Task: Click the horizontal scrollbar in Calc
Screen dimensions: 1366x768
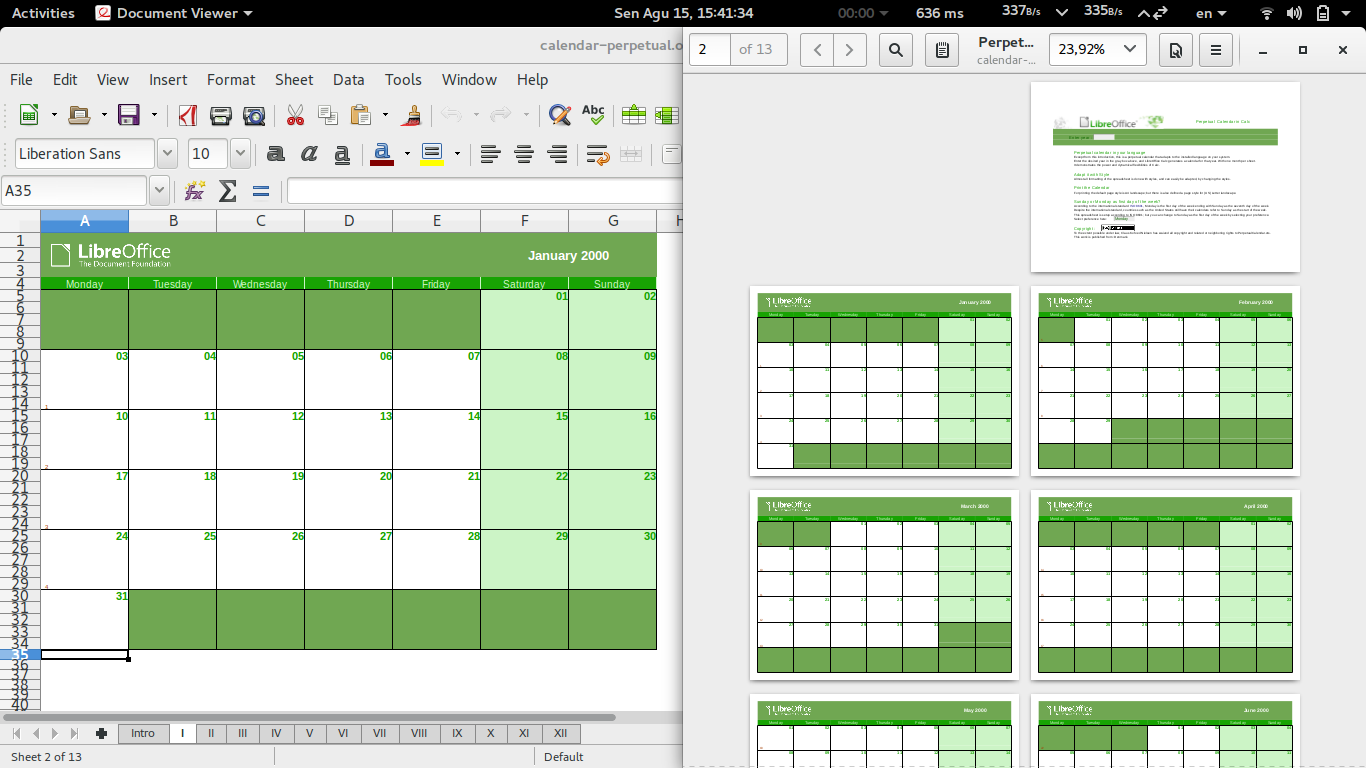Action: 309,717
